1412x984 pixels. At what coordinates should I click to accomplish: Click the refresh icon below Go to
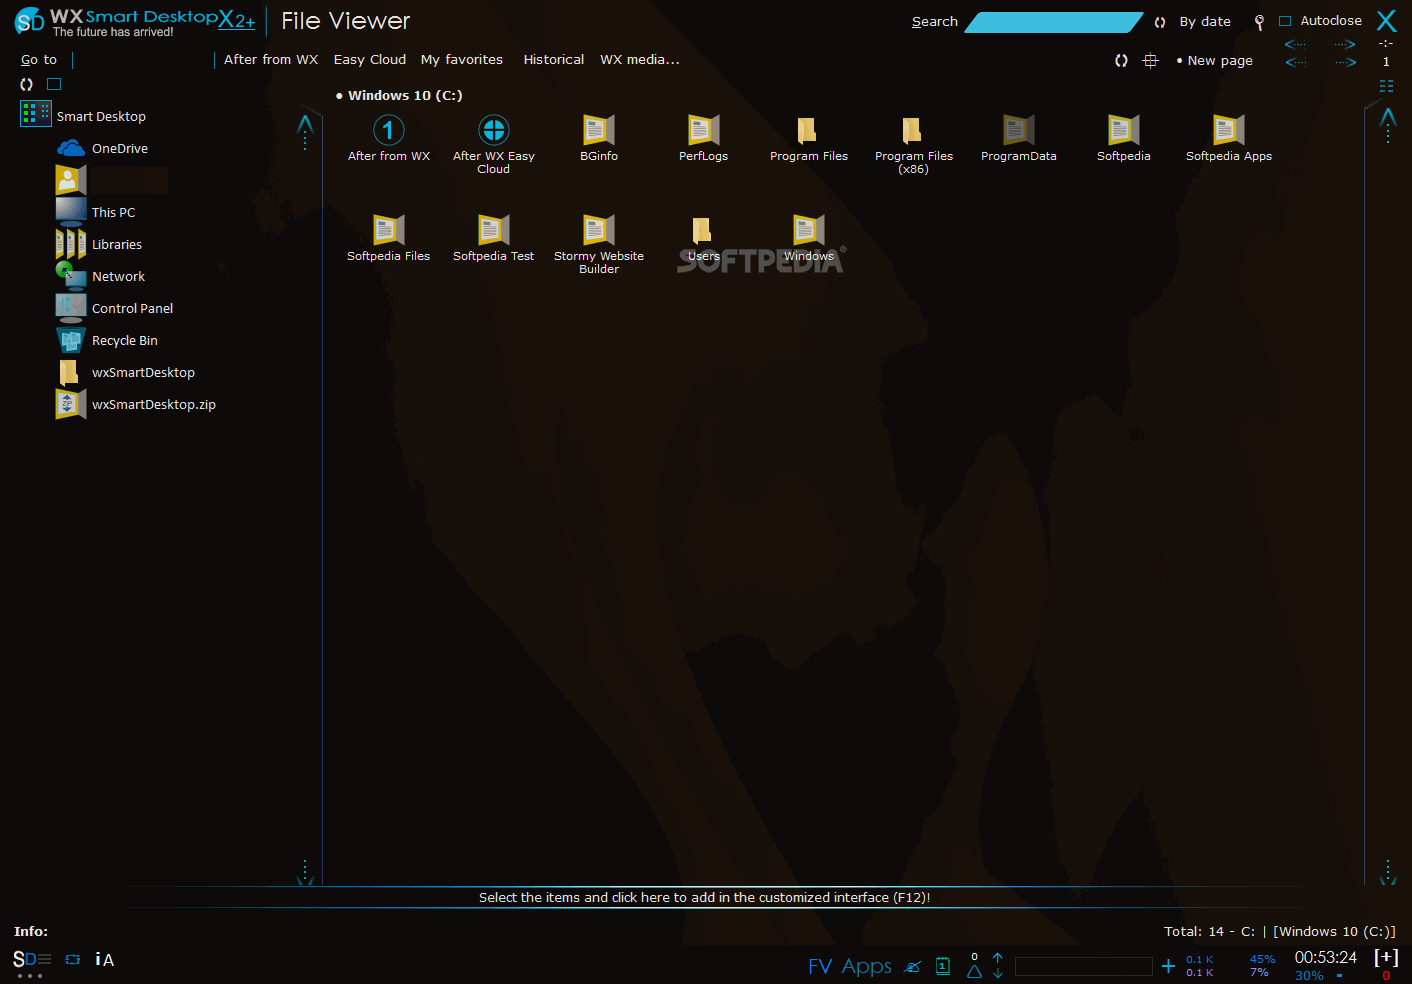27,85
